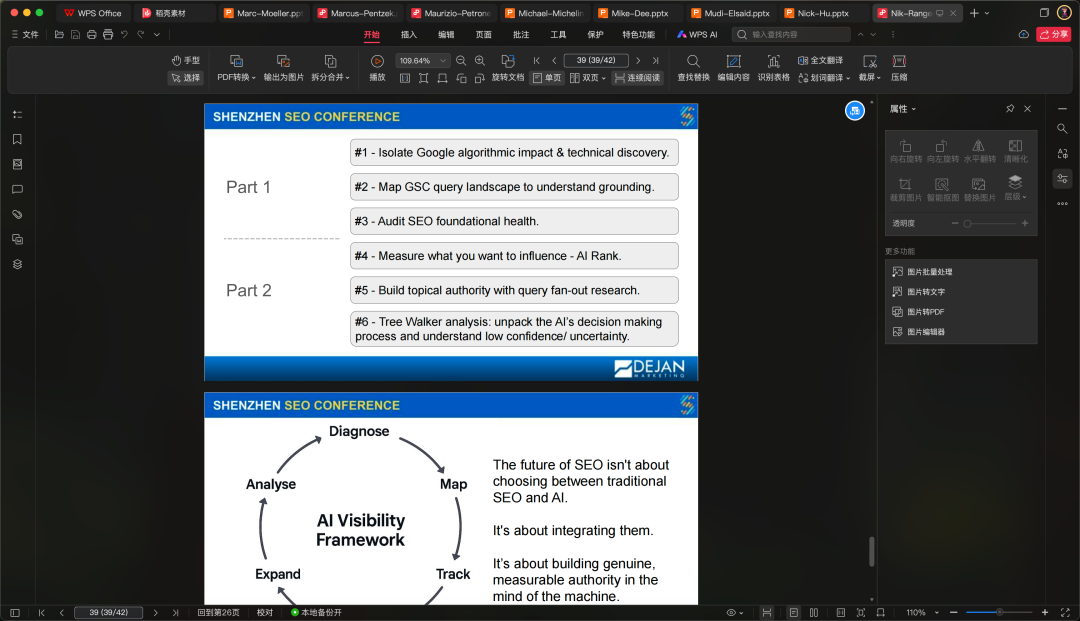The height and width of the screenshot is (621, 1080).
Task: Click the blue floating assistant button
Action: click(x=855, y=110)
